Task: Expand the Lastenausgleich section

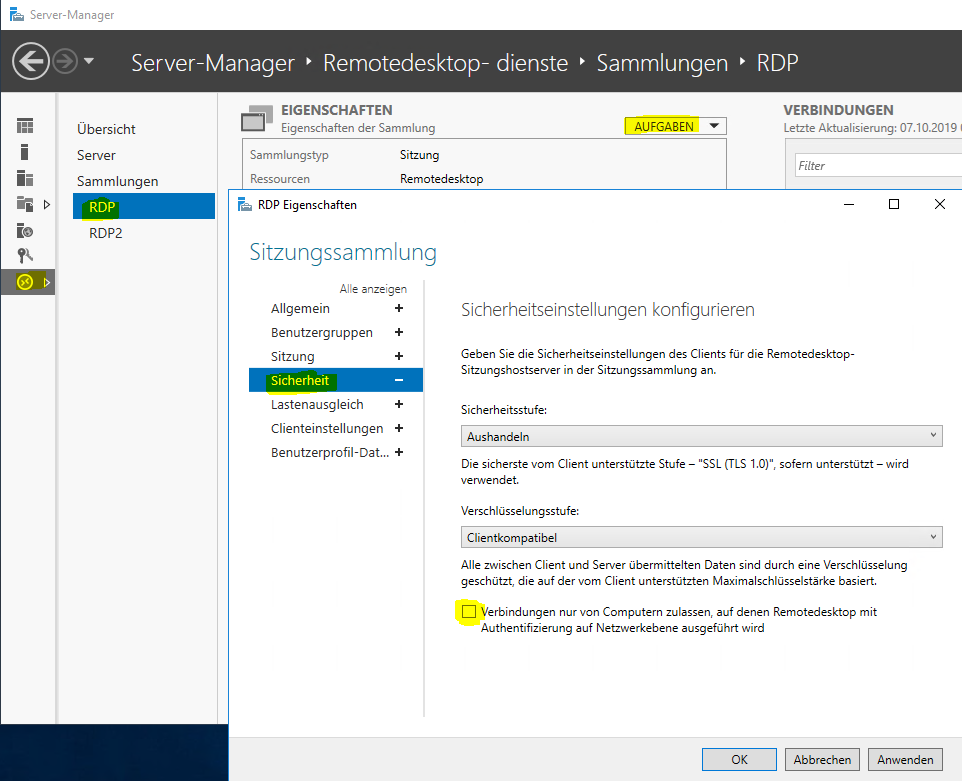Action: click(399, 404)
